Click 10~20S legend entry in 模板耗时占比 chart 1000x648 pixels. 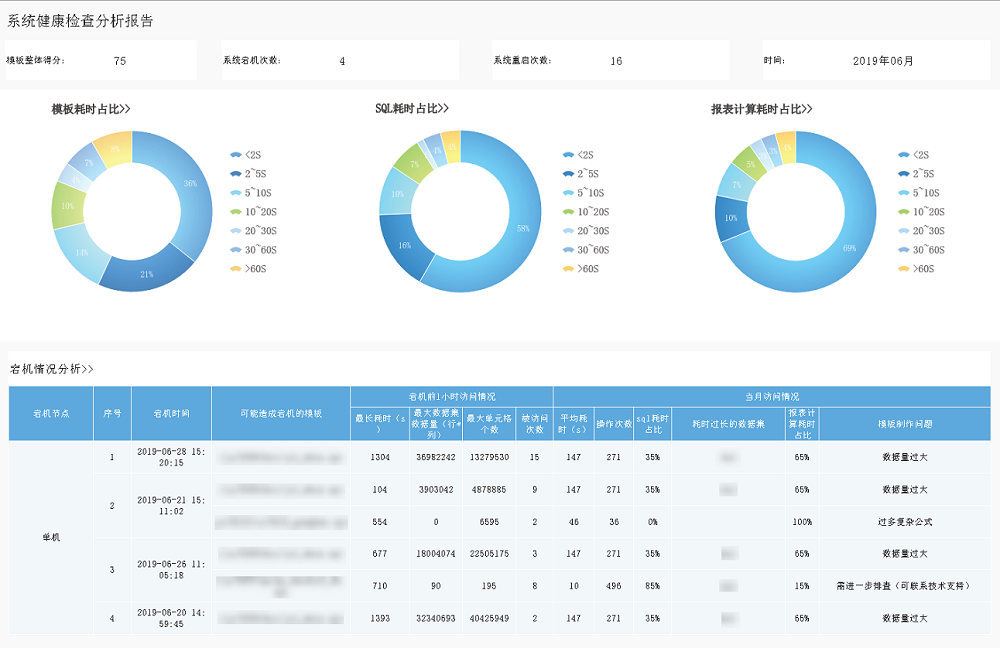[253, 212]
